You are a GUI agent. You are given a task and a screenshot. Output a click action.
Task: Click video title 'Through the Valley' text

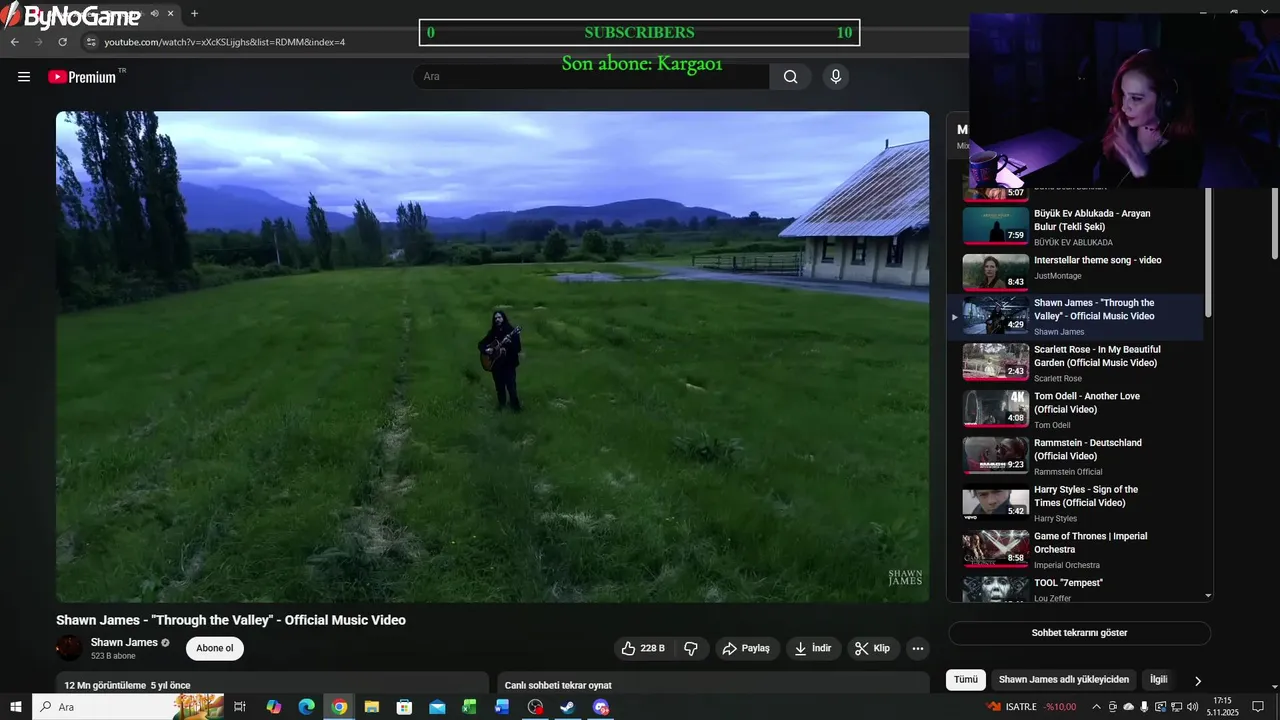(x=231, y=620)
